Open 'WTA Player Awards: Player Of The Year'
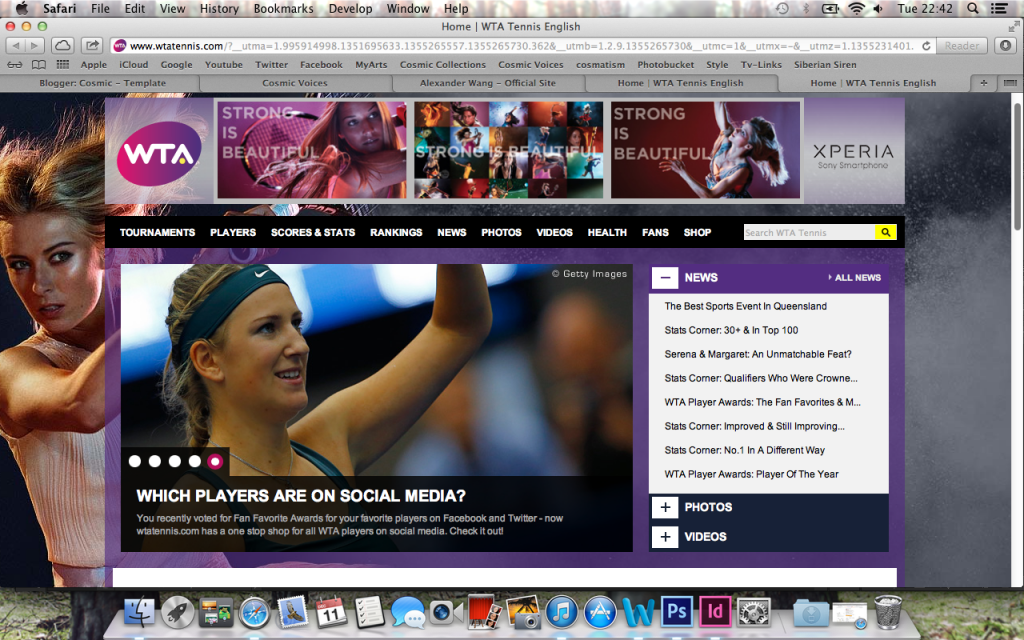1024x640 pixels. click(x=752, y=474)
